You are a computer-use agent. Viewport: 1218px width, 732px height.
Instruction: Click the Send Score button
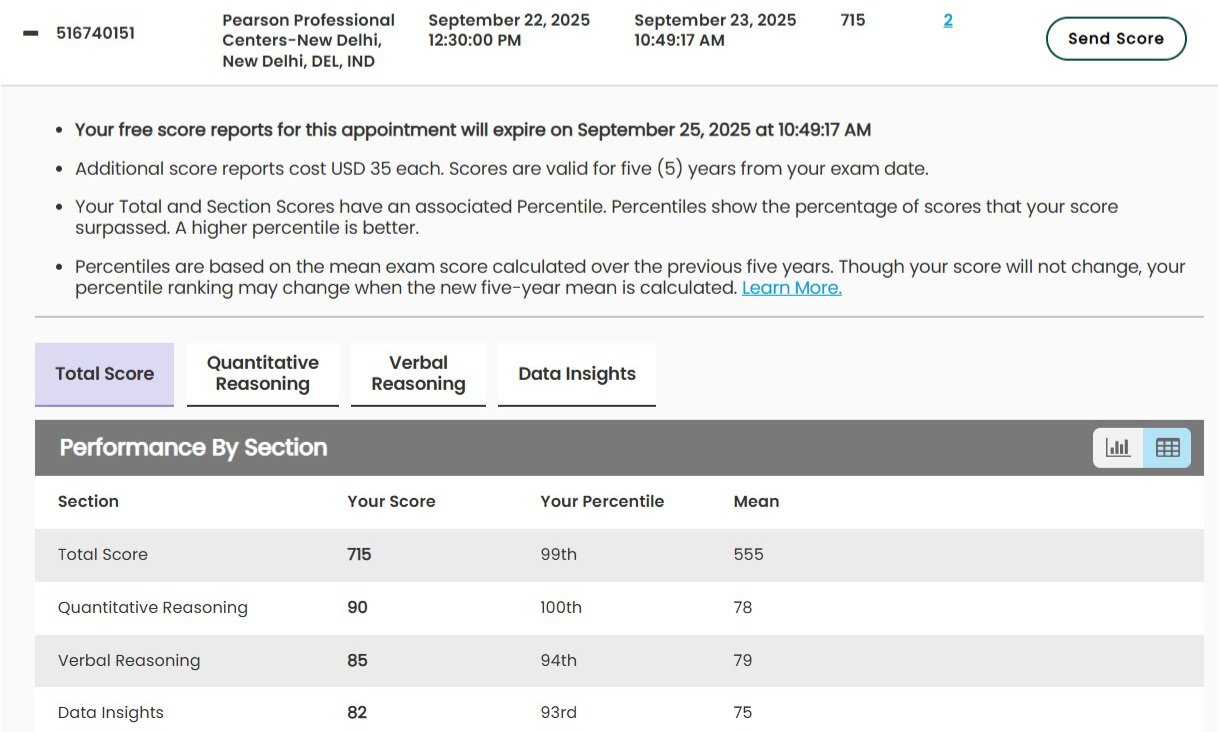(1115, 39)
